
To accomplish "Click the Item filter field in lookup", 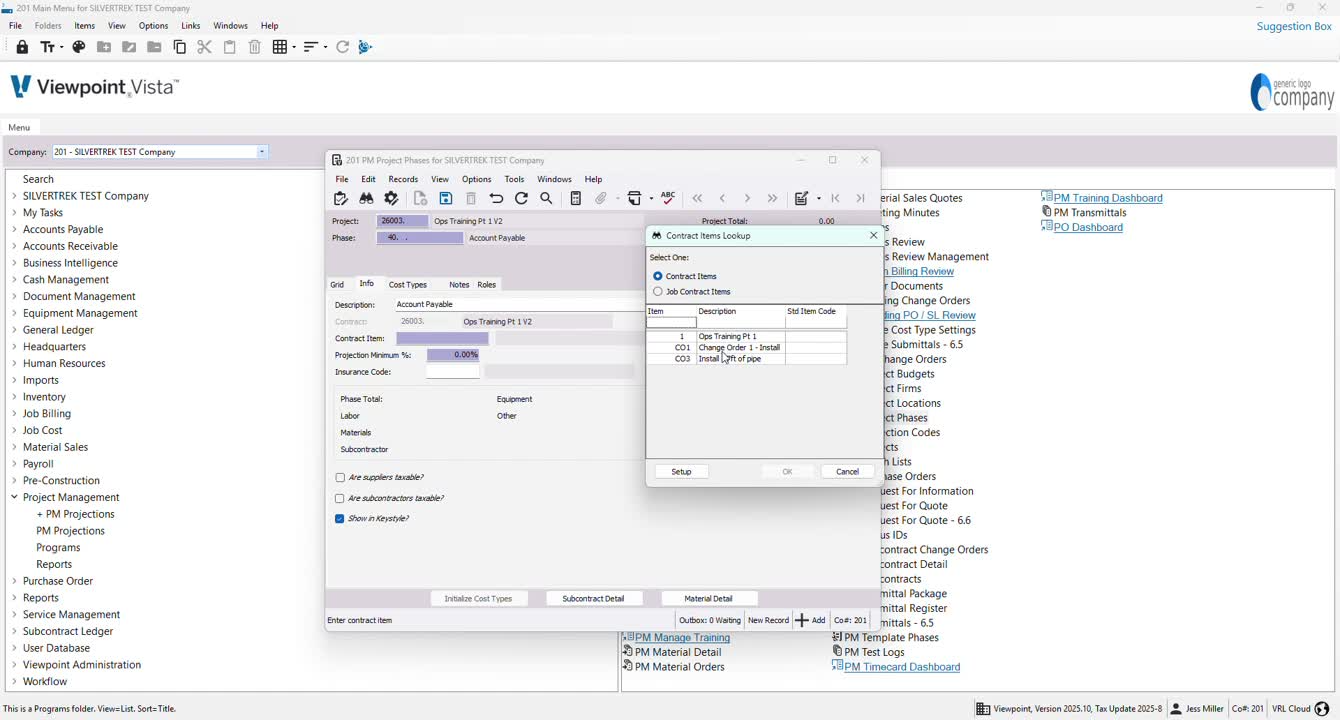I will (x=671, y=323).
